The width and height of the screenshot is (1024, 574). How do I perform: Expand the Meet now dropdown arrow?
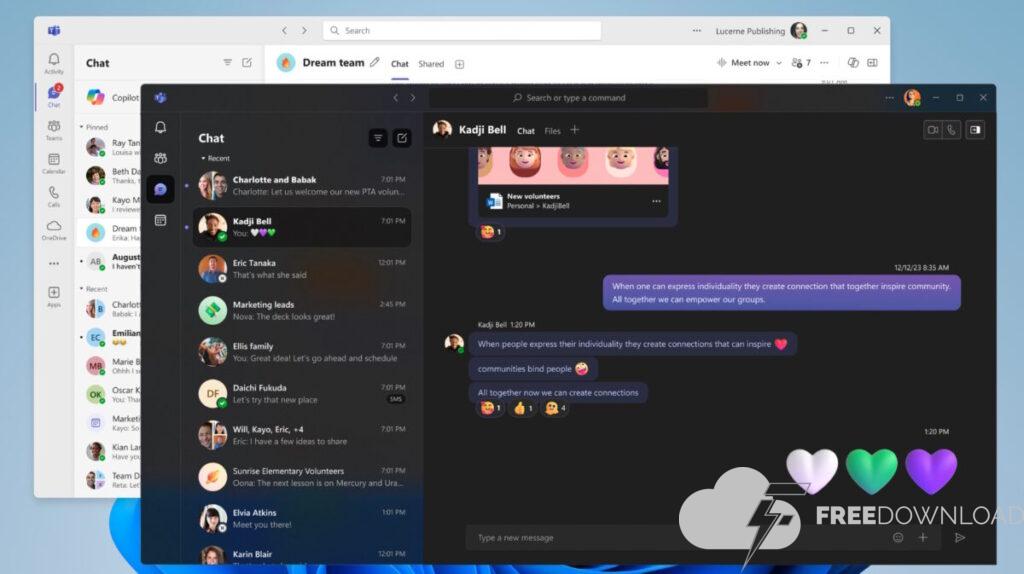(x=780, y=63)
